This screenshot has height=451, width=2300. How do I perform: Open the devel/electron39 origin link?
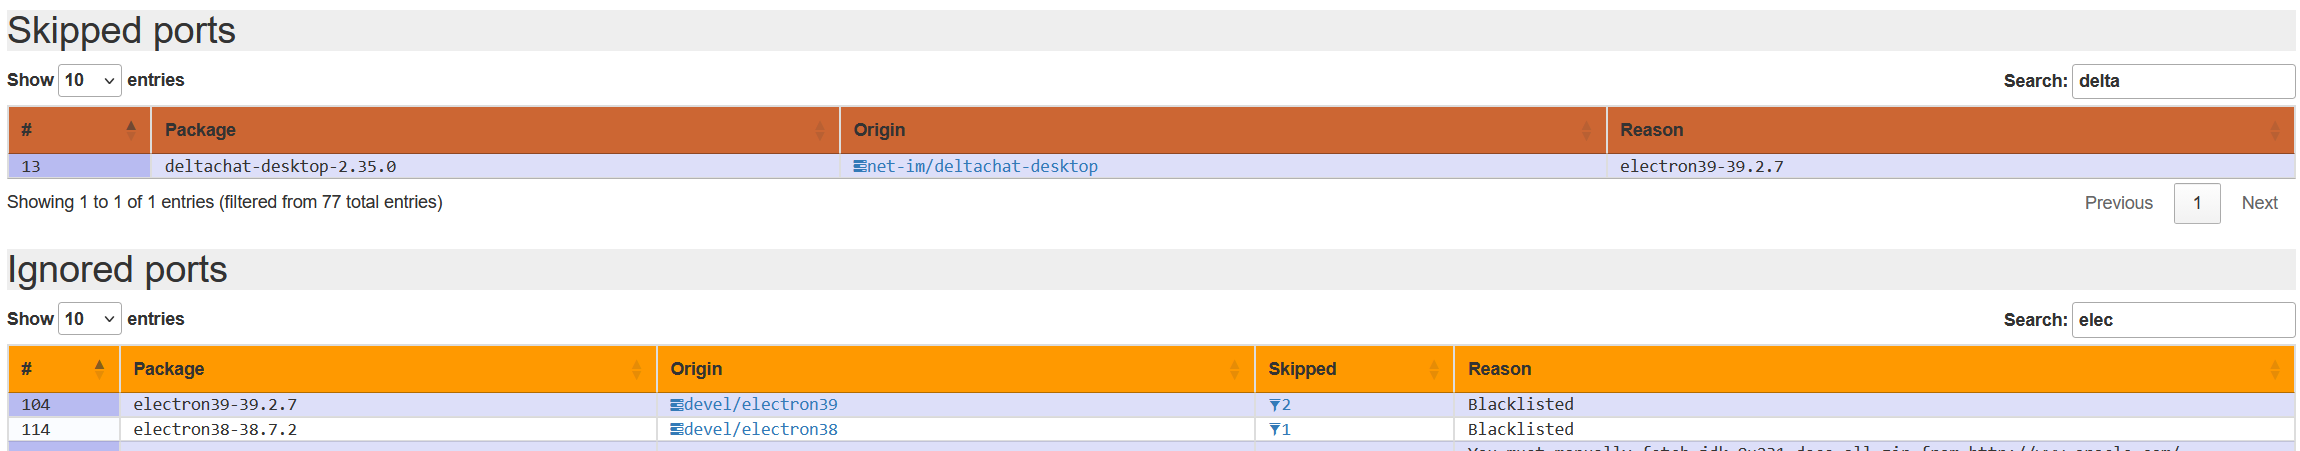(760, 405)
